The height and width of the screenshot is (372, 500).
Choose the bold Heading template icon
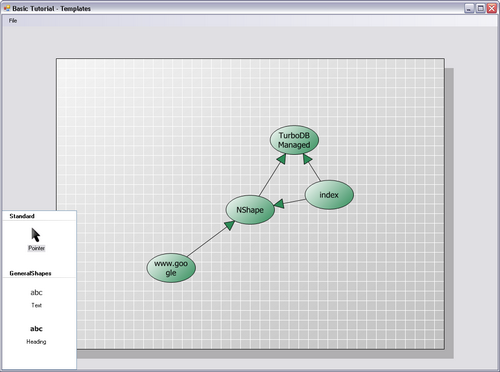[x=36, y=329]
